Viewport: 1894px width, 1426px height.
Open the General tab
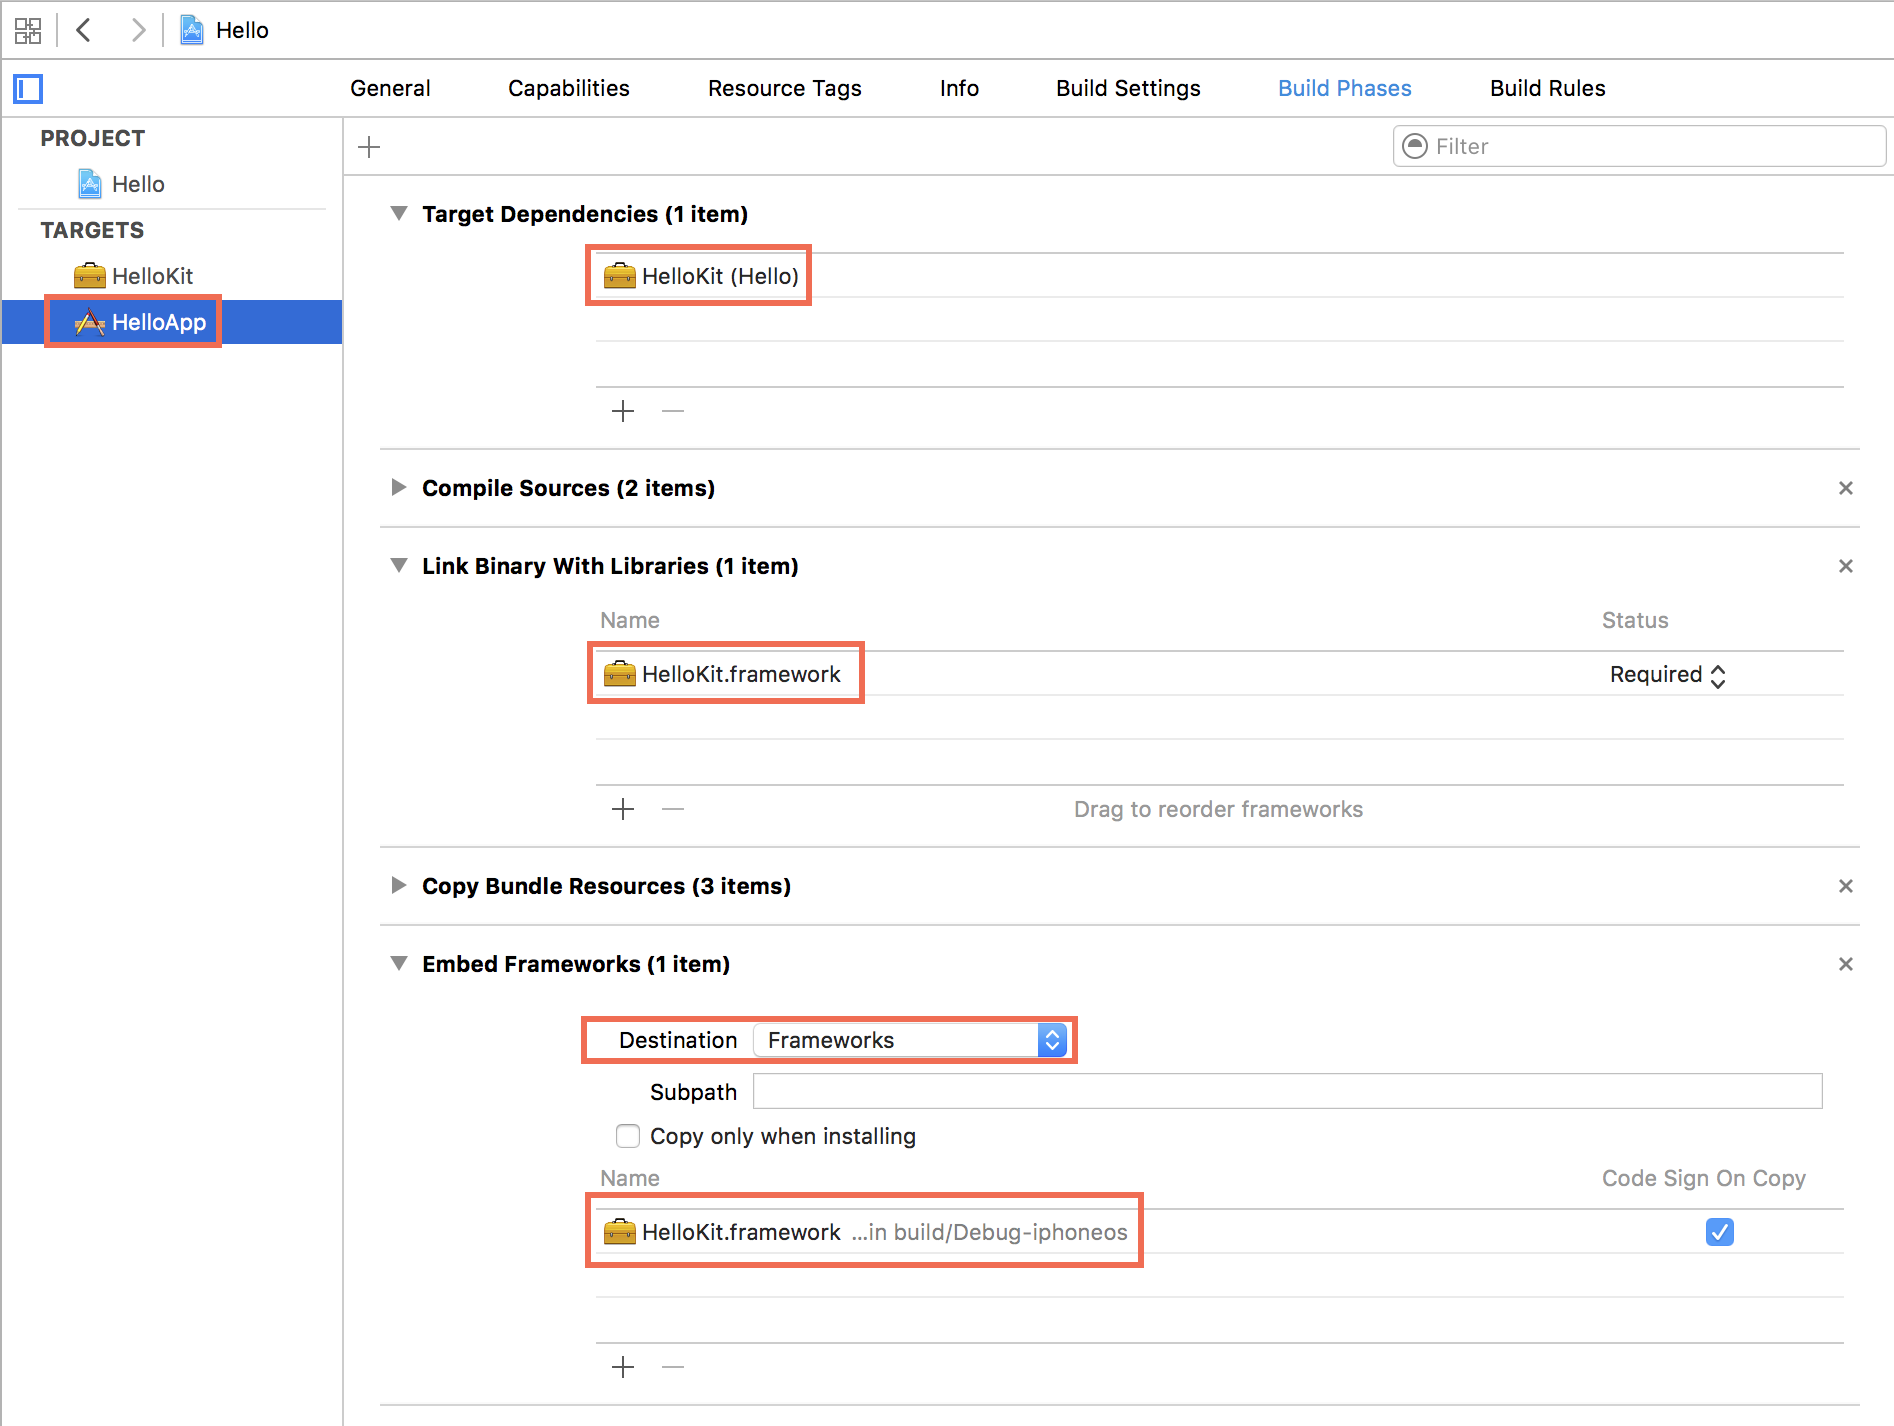click(x=390, y=88)
